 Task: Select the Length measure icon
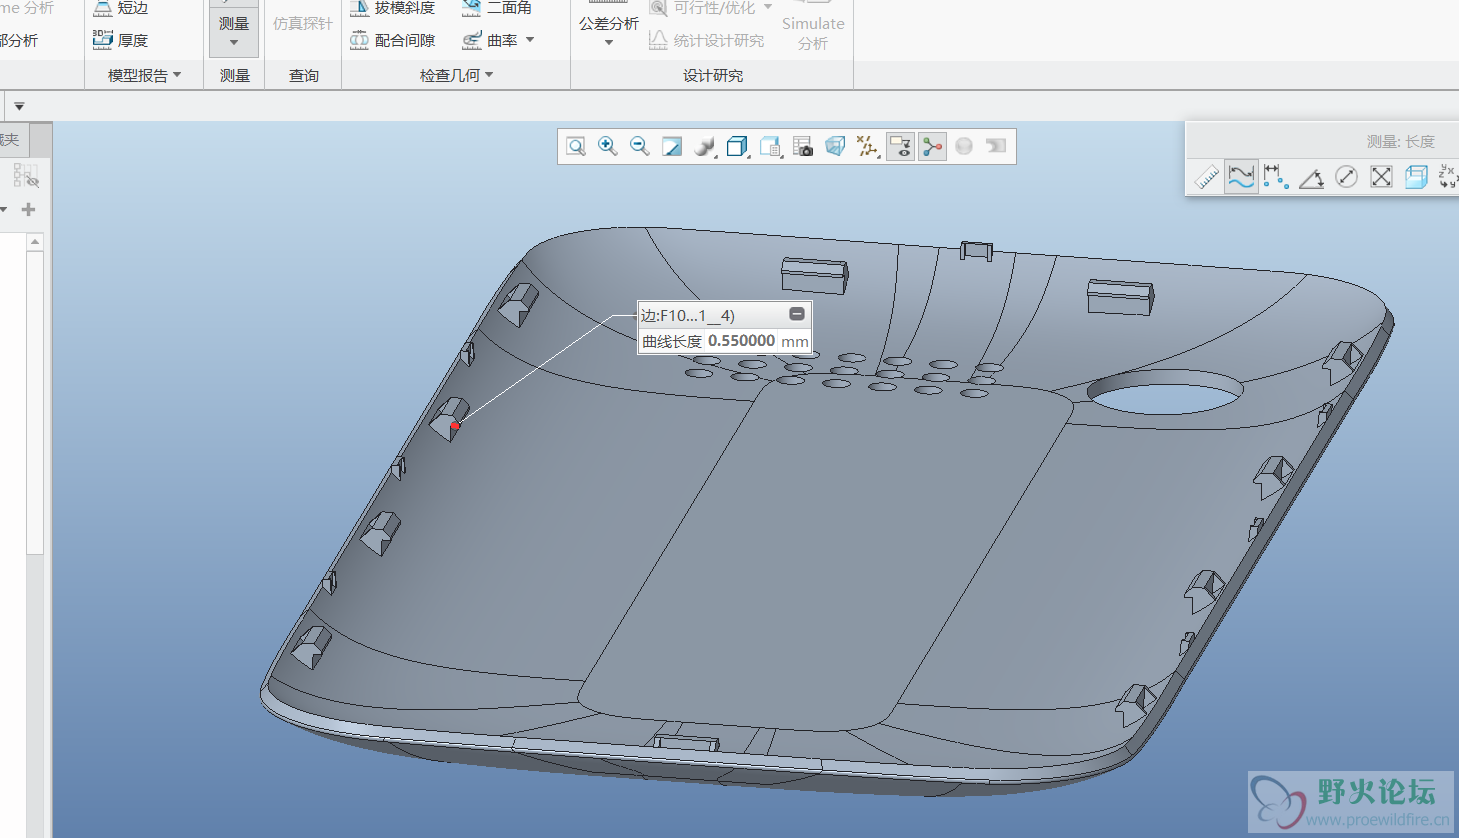point(1241,177)
